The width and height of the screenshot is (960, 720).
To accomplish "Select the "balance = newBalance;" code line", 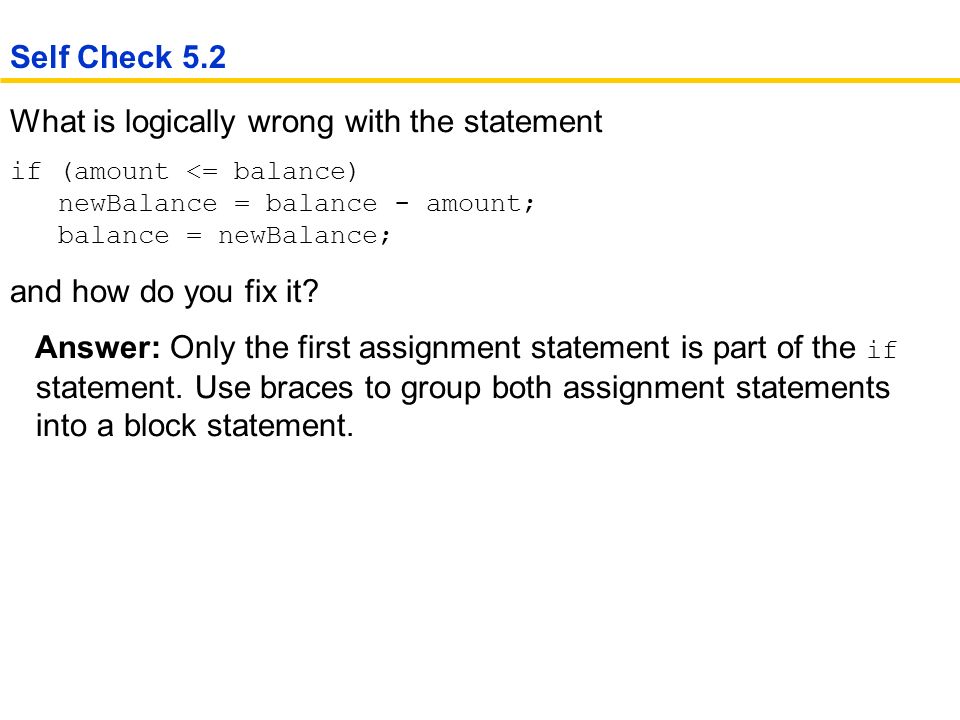I will [x=223, y=236].
